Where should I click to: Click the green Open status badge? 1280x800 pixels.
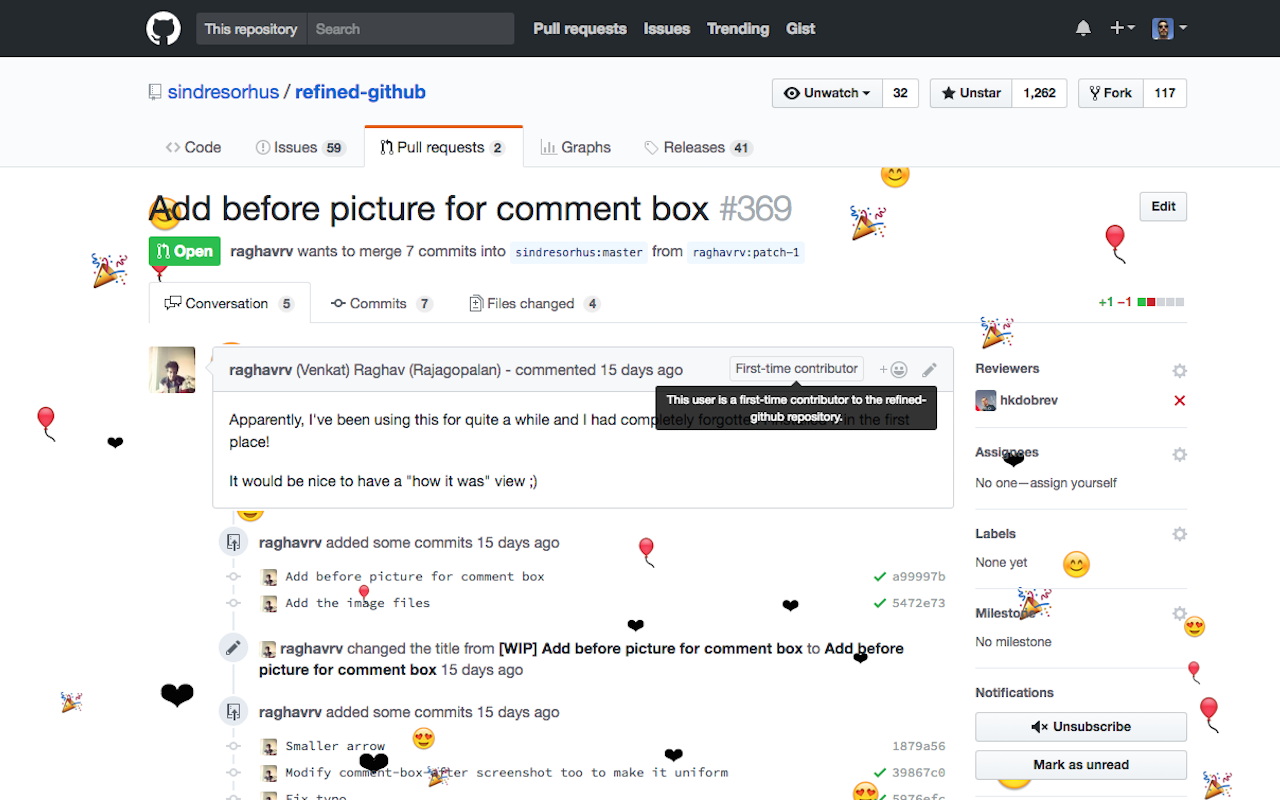(185, 251)
